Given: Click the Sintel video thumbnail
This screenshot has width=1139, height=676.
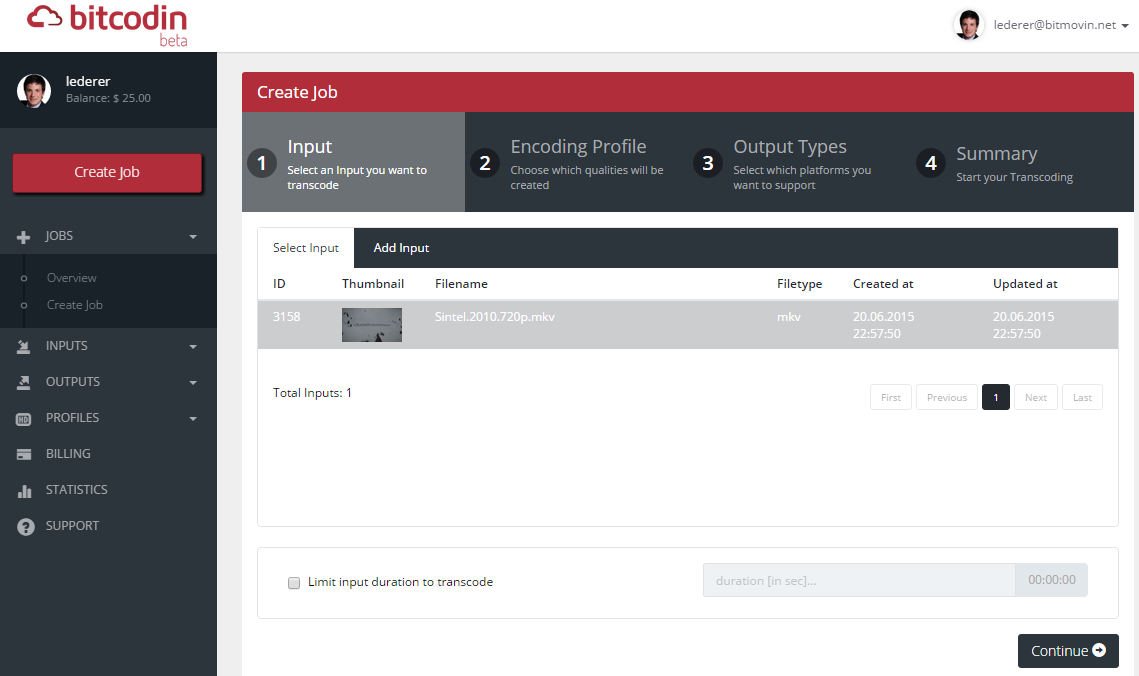Looking at the screenshot, I should point(372,325).
